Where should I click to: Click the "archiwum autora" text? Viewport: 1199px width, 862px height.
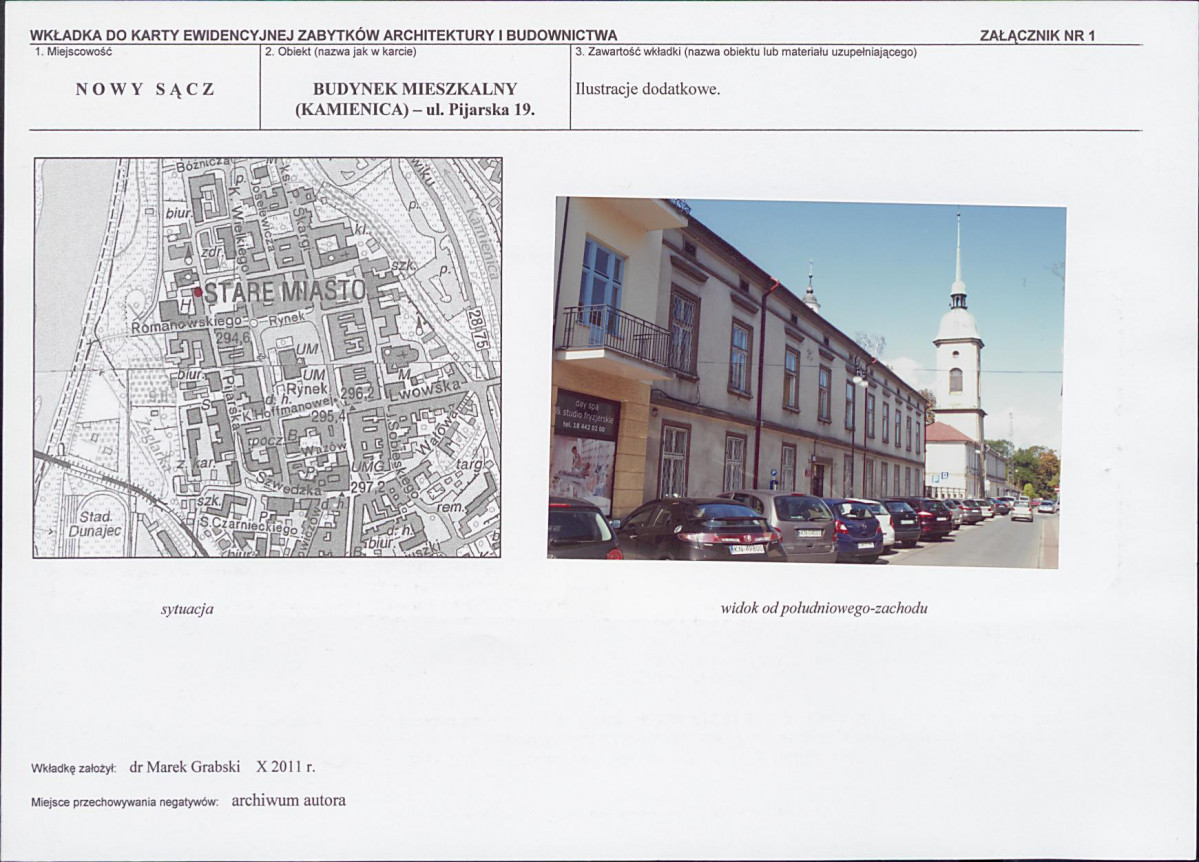(x=288, y=800)
